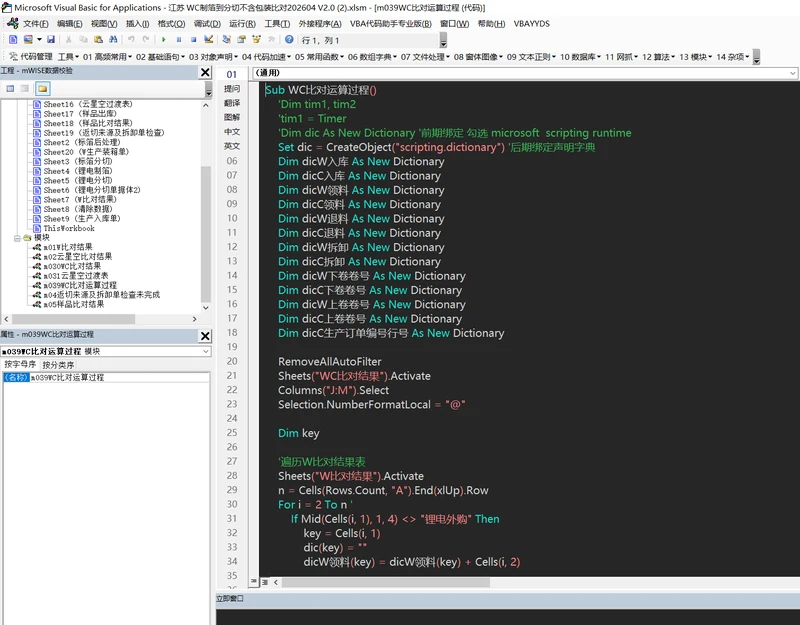
Task: Open the 09 文本正则 dropdown
Action: [531, 57]
